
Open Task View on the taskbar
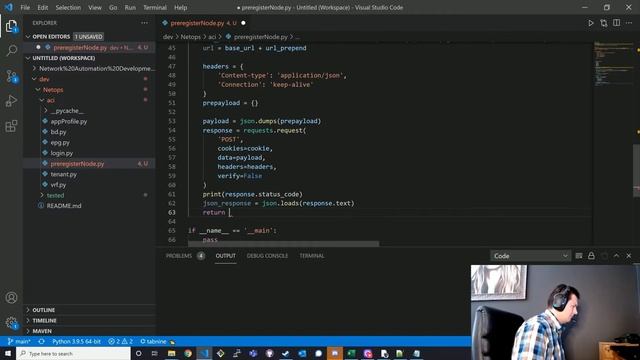[x=155, y=353]
